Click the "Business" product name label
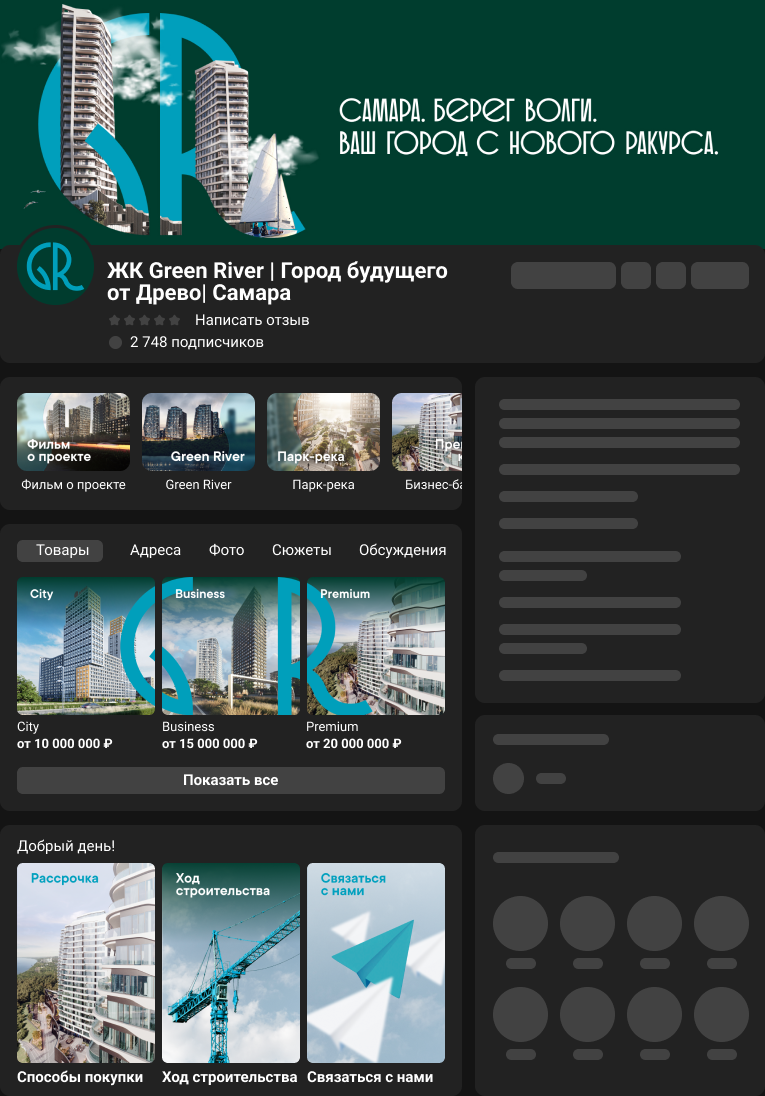The height and width of the screenshot is (1096, 765). (x=188, y=727)
